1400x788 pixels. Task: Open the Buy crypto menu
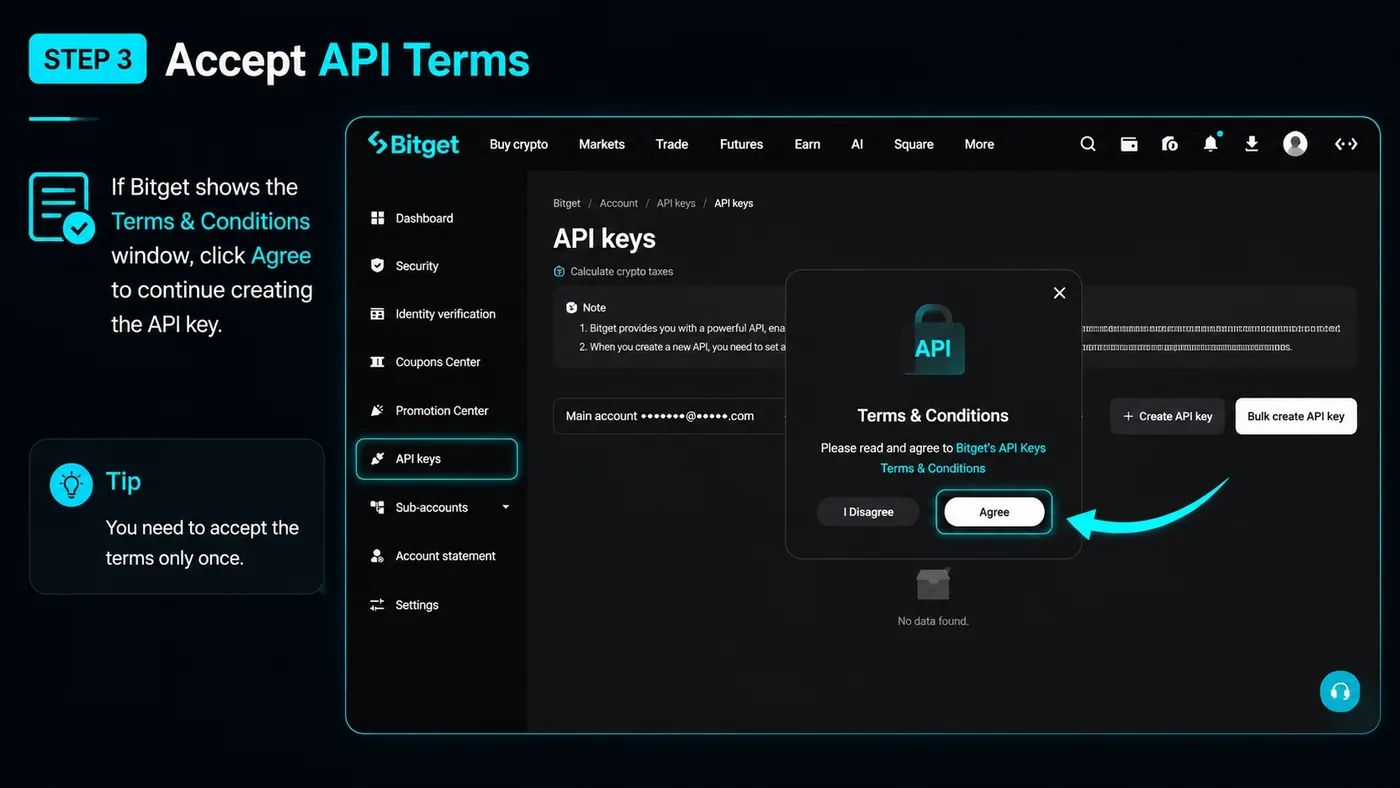[519, 144]
